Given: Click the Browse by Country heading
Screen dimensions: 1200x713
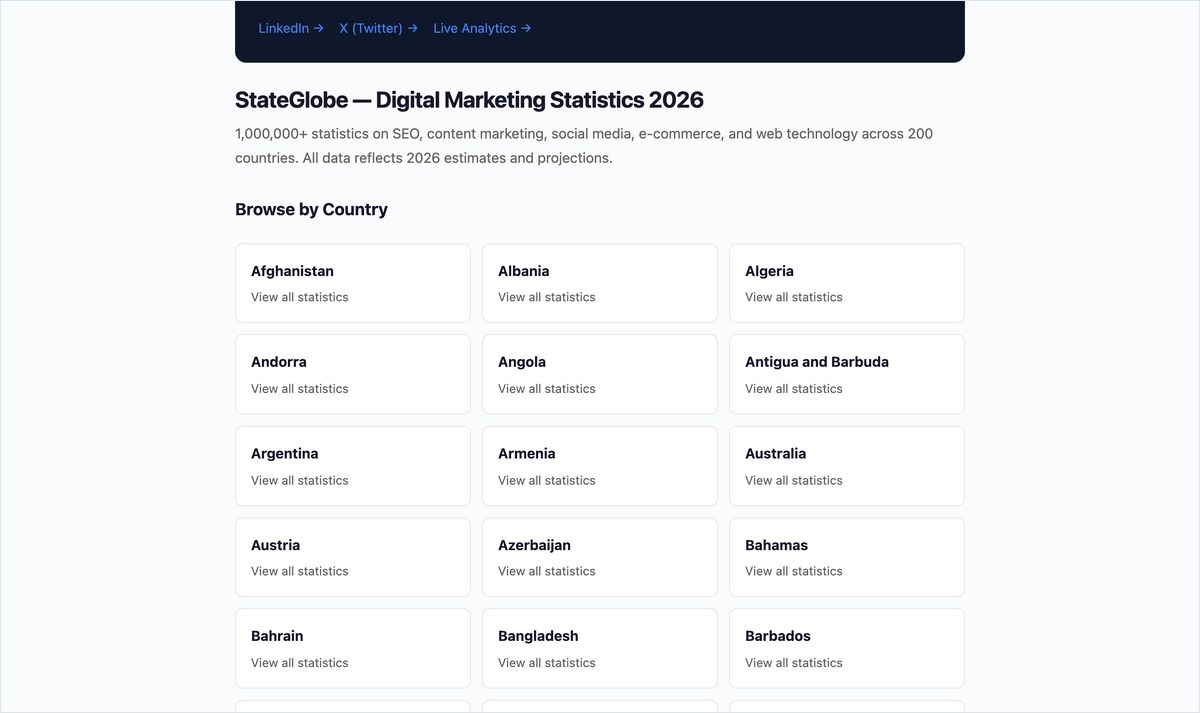Looking at the screenshot, I should click(x=311, y=209).
